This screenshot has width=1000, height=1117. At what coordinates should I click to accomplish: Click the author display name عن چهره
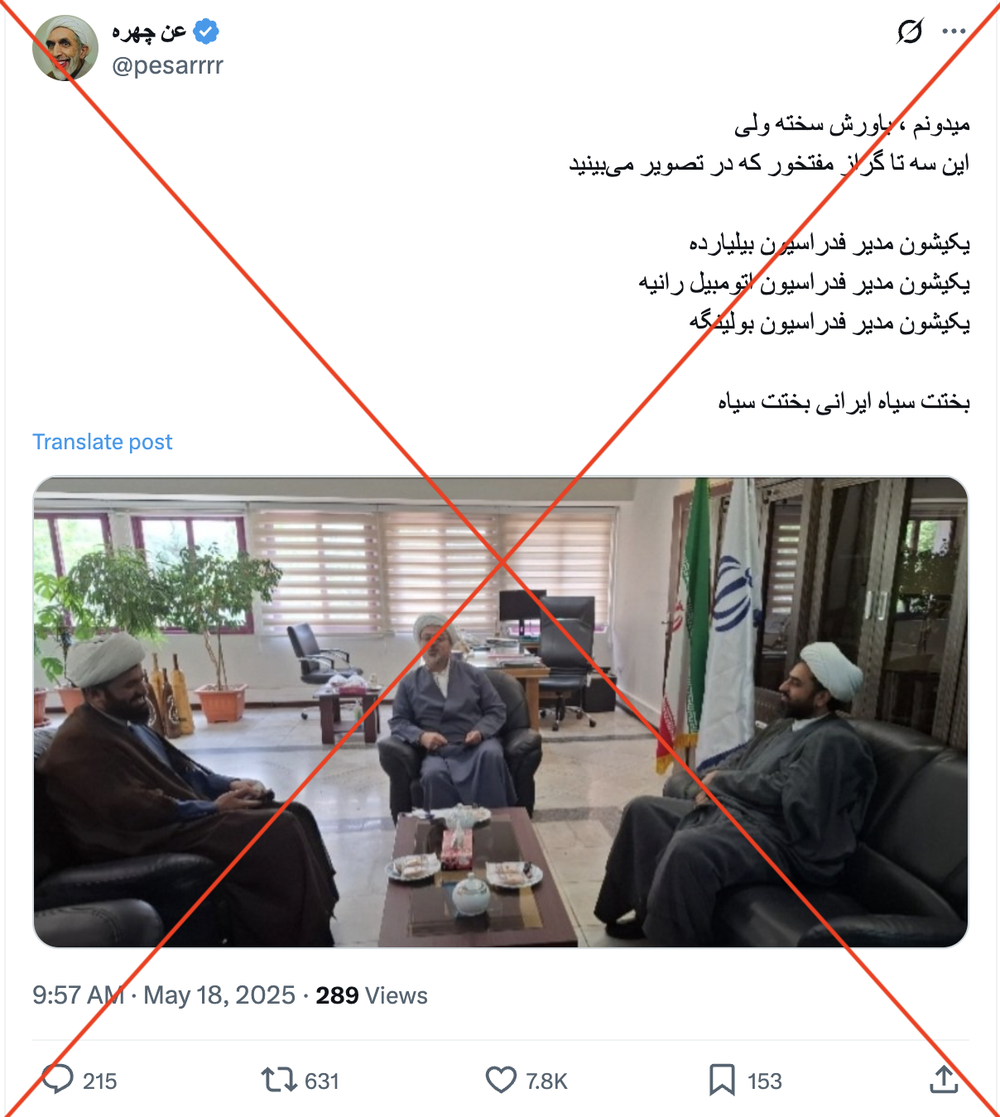149,31
